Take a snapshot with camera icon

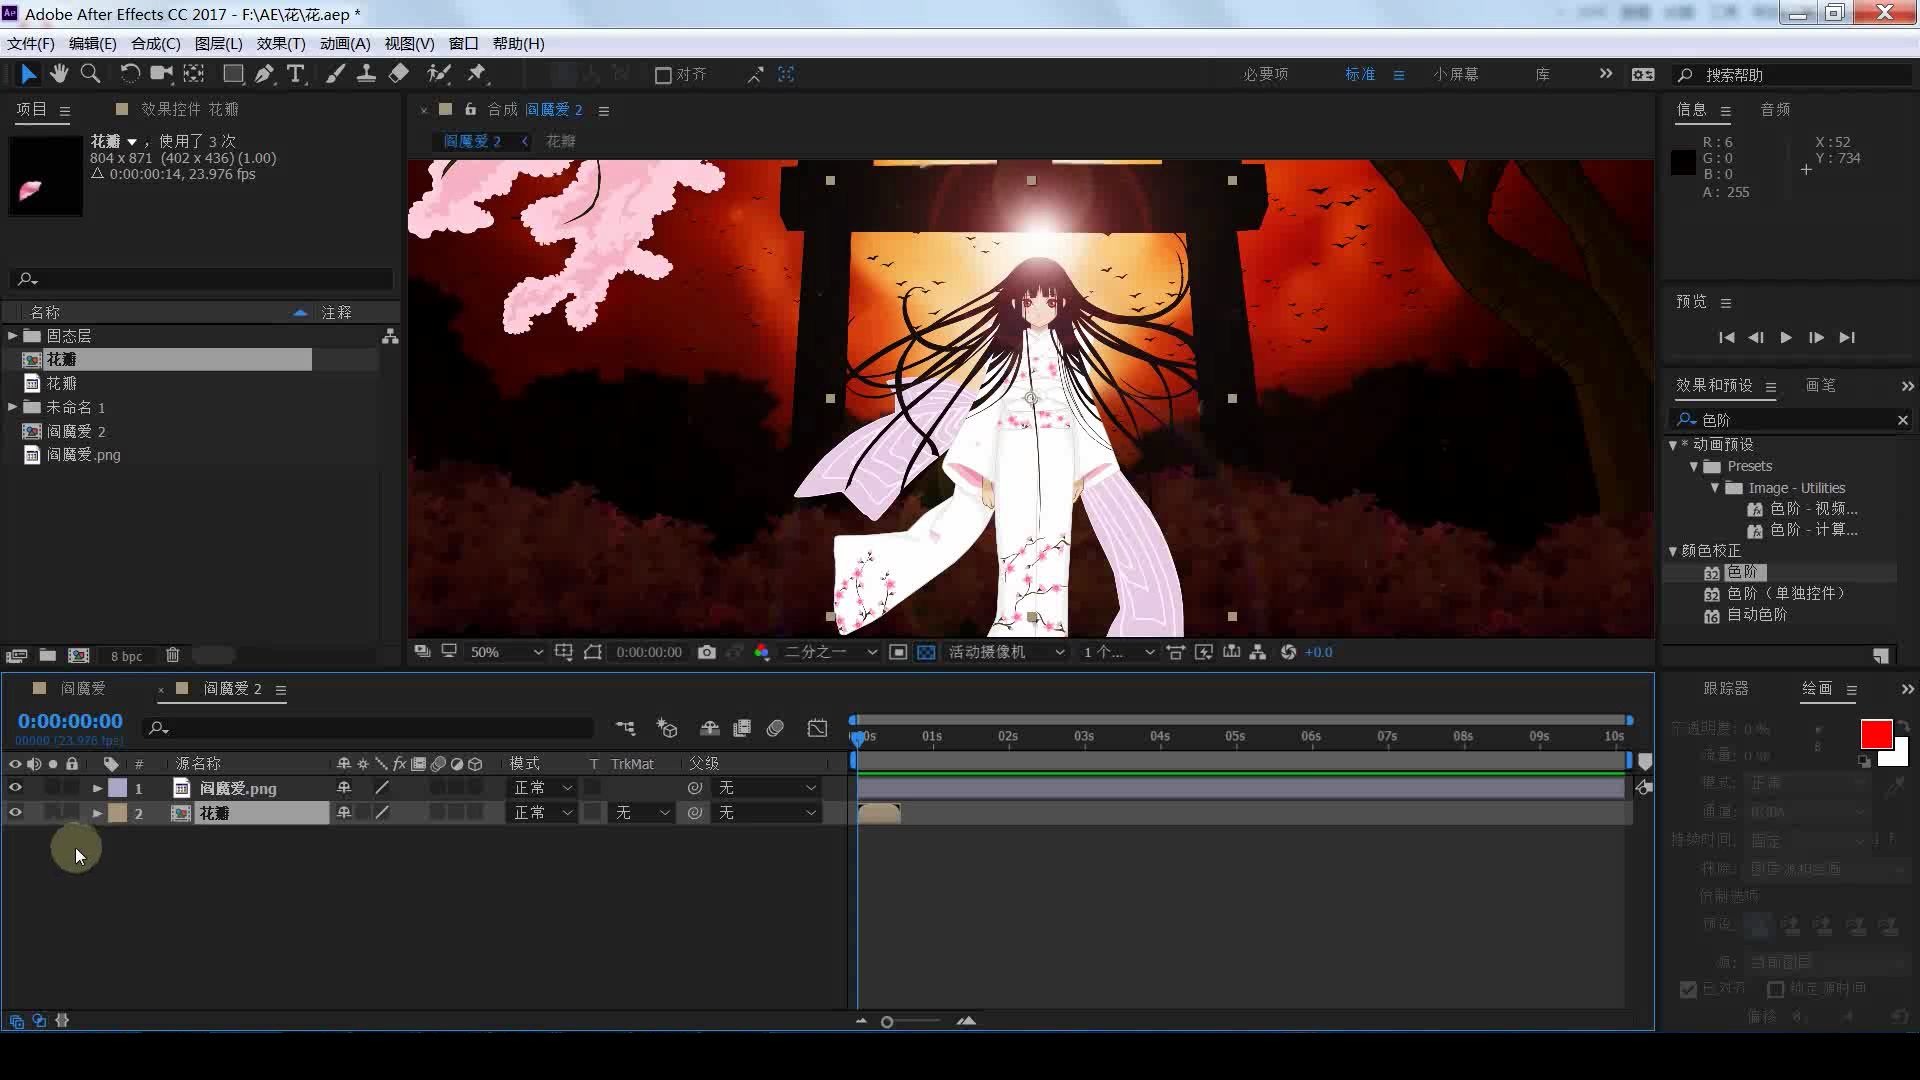tap(707, 652)
